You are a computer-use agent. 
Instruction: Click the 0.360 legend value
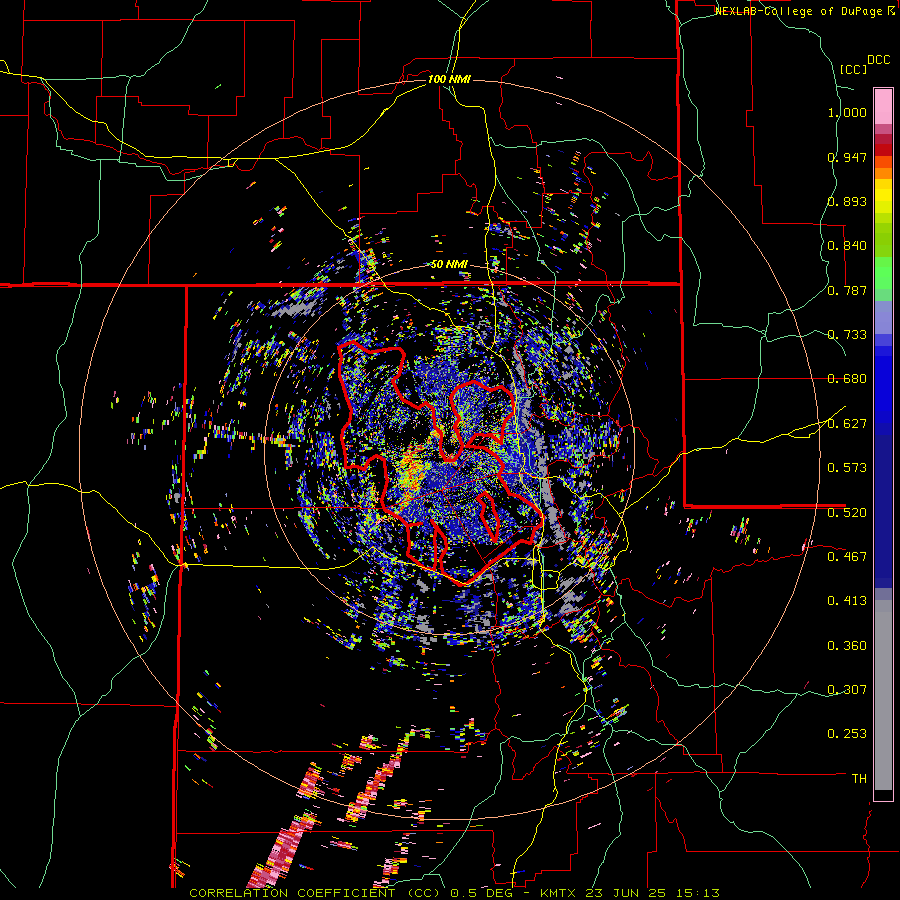847,646
